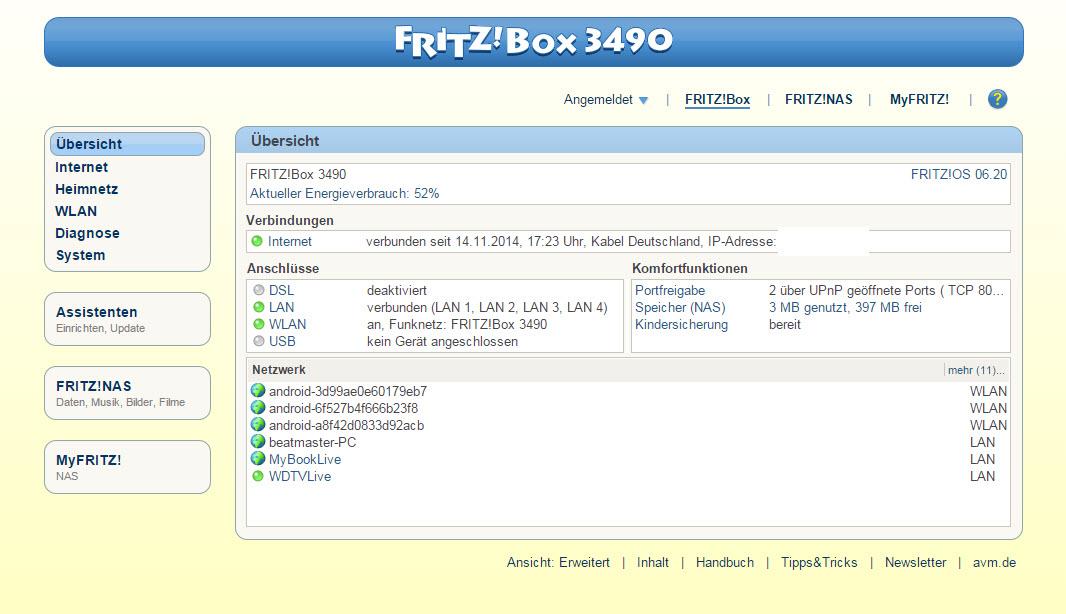Open the FRITZ!OS 06.20 version link
This screenshot has width=1066, height=614.
click(x=959, y=175)
